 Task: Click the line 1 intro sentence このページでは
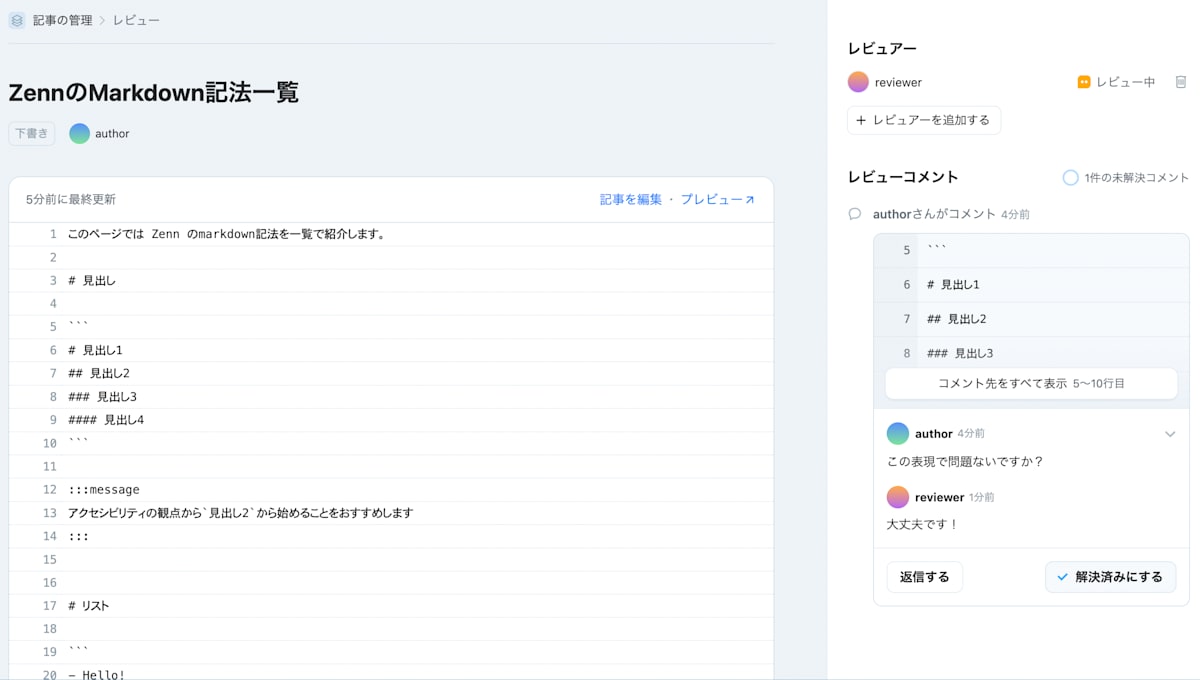(x=227, y=235)
